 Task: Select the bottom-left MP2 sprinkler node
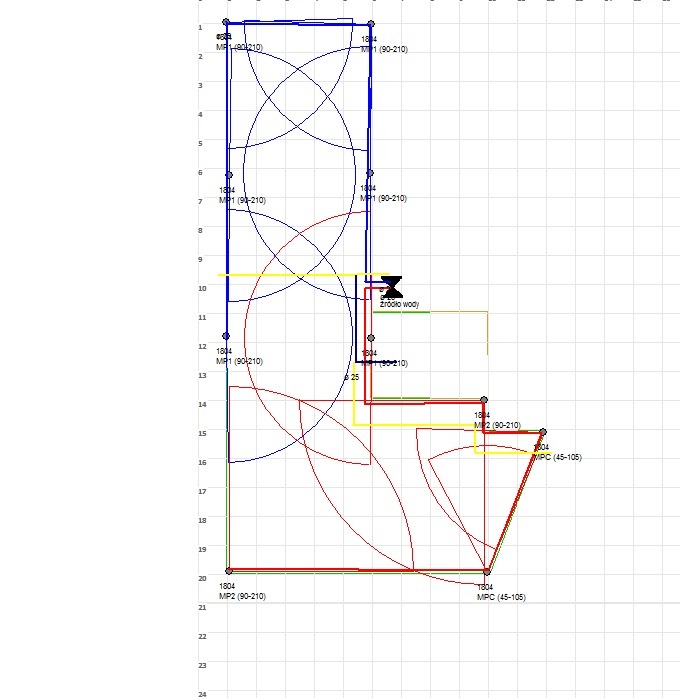point(229,571)
